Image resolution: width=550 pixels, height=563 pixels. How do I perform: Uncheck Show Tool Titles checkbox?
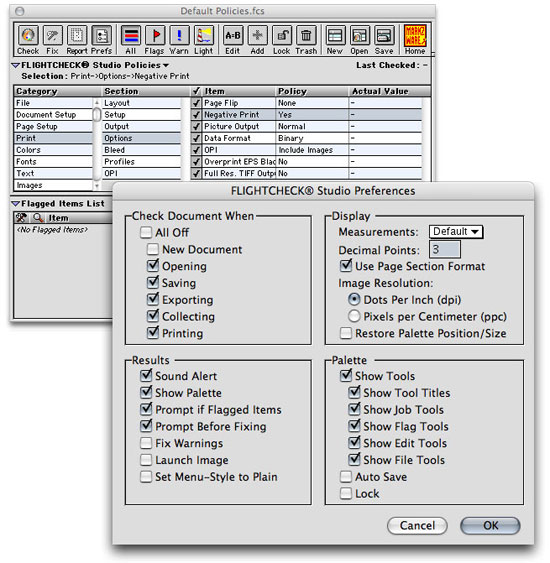pyautogui.click(x=354, y=392)
